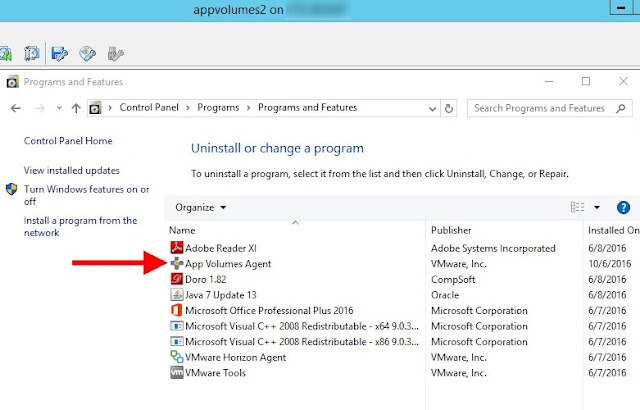Select the Java 7 Update 13 icon

tap(176, 295)
